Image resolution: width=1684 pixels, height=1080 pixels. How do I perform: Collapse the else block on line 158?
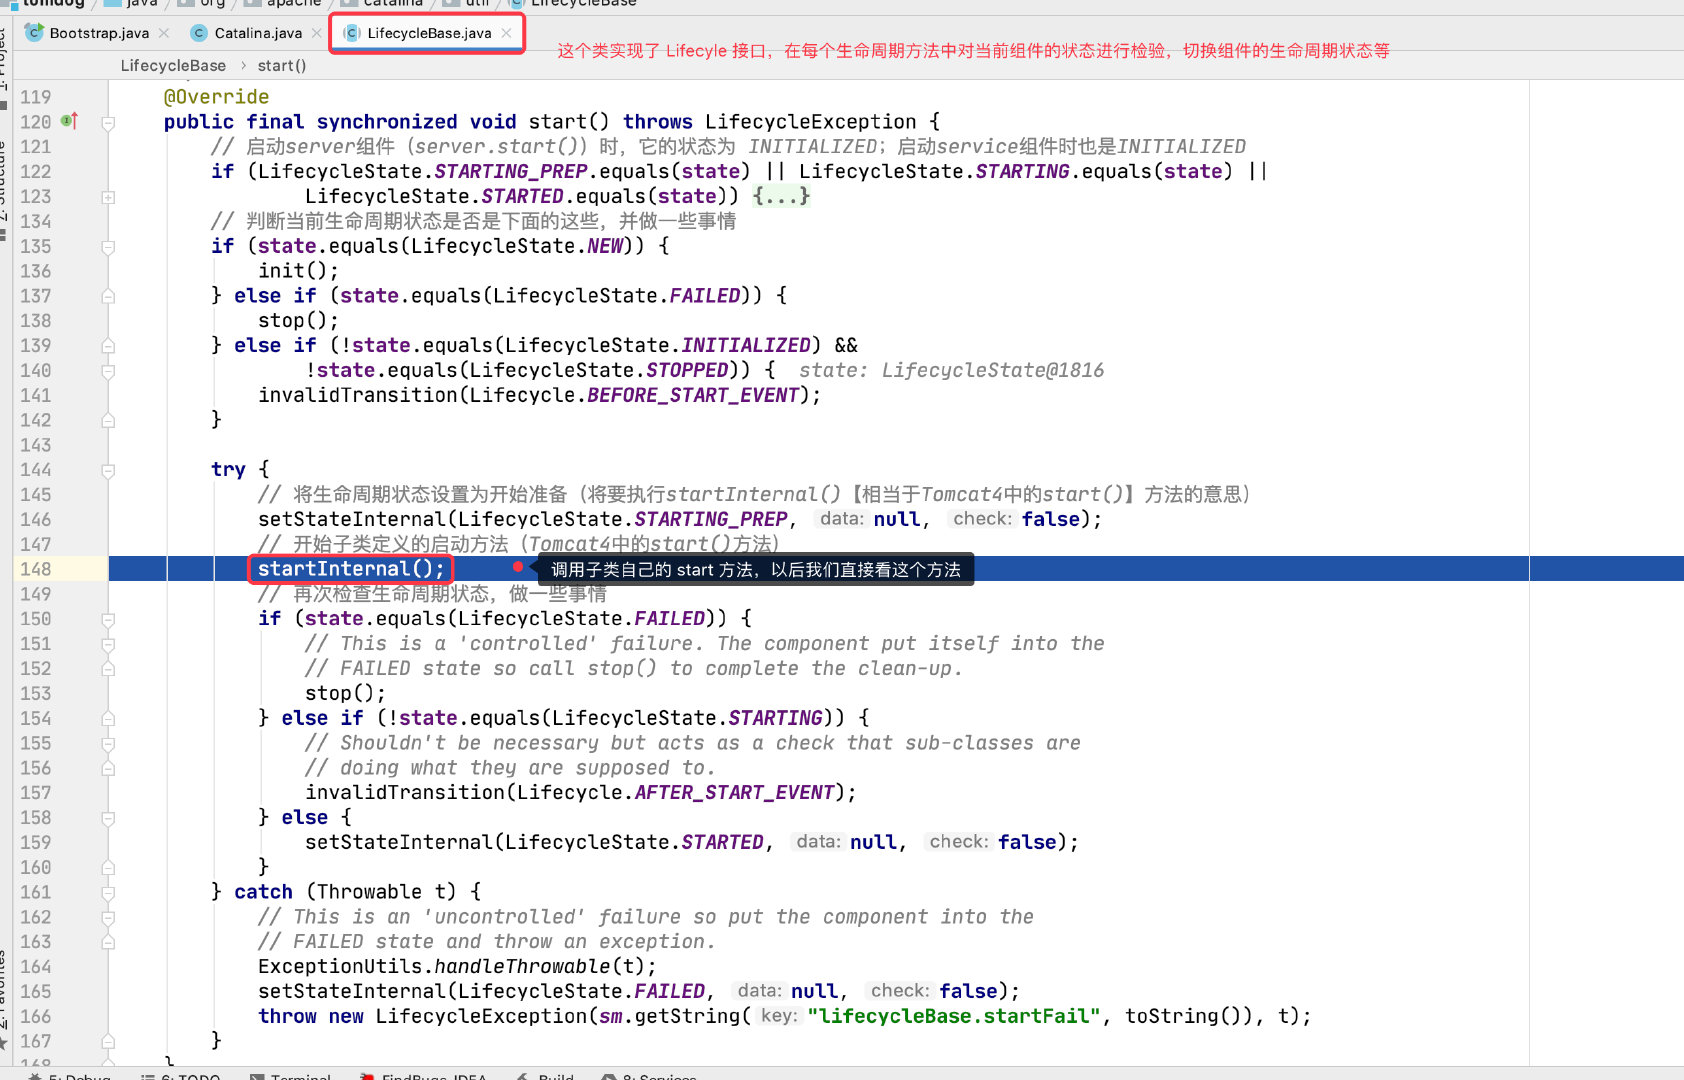pyautogui.click(x=108, y=818)
